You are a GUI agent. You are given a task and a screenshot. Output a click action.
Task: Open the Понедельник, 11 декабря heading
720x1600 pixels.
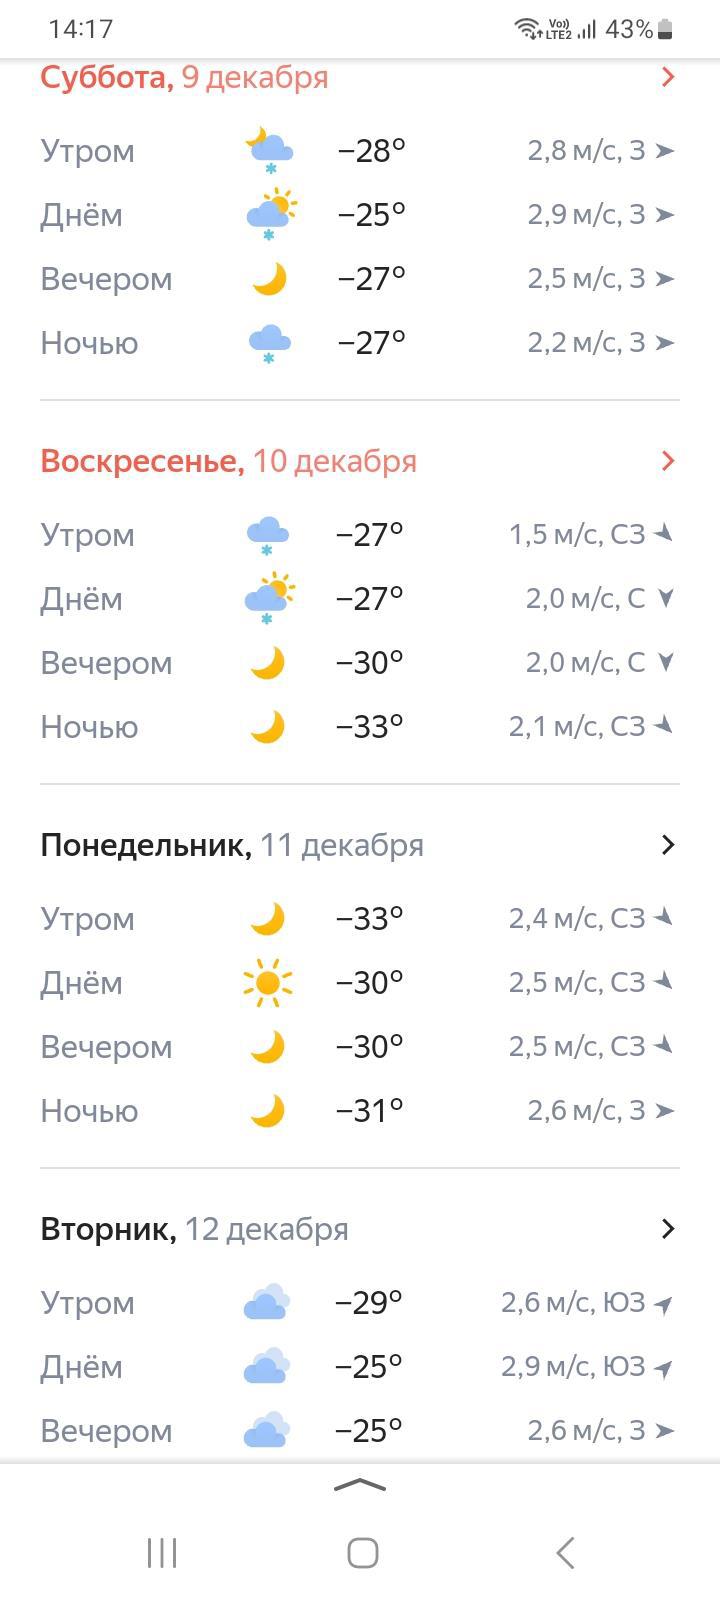click(232, 845)
